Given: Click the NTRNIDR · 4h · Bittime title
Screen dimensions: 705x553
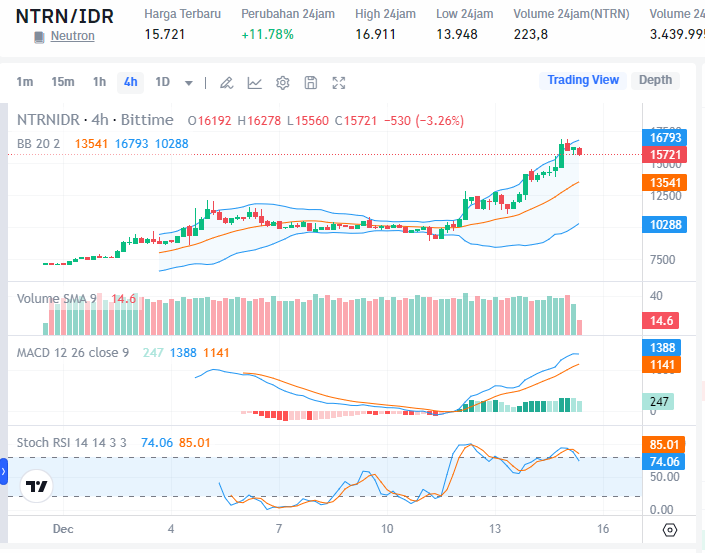Looking at the screenshot, I should [x=95, y=120].
